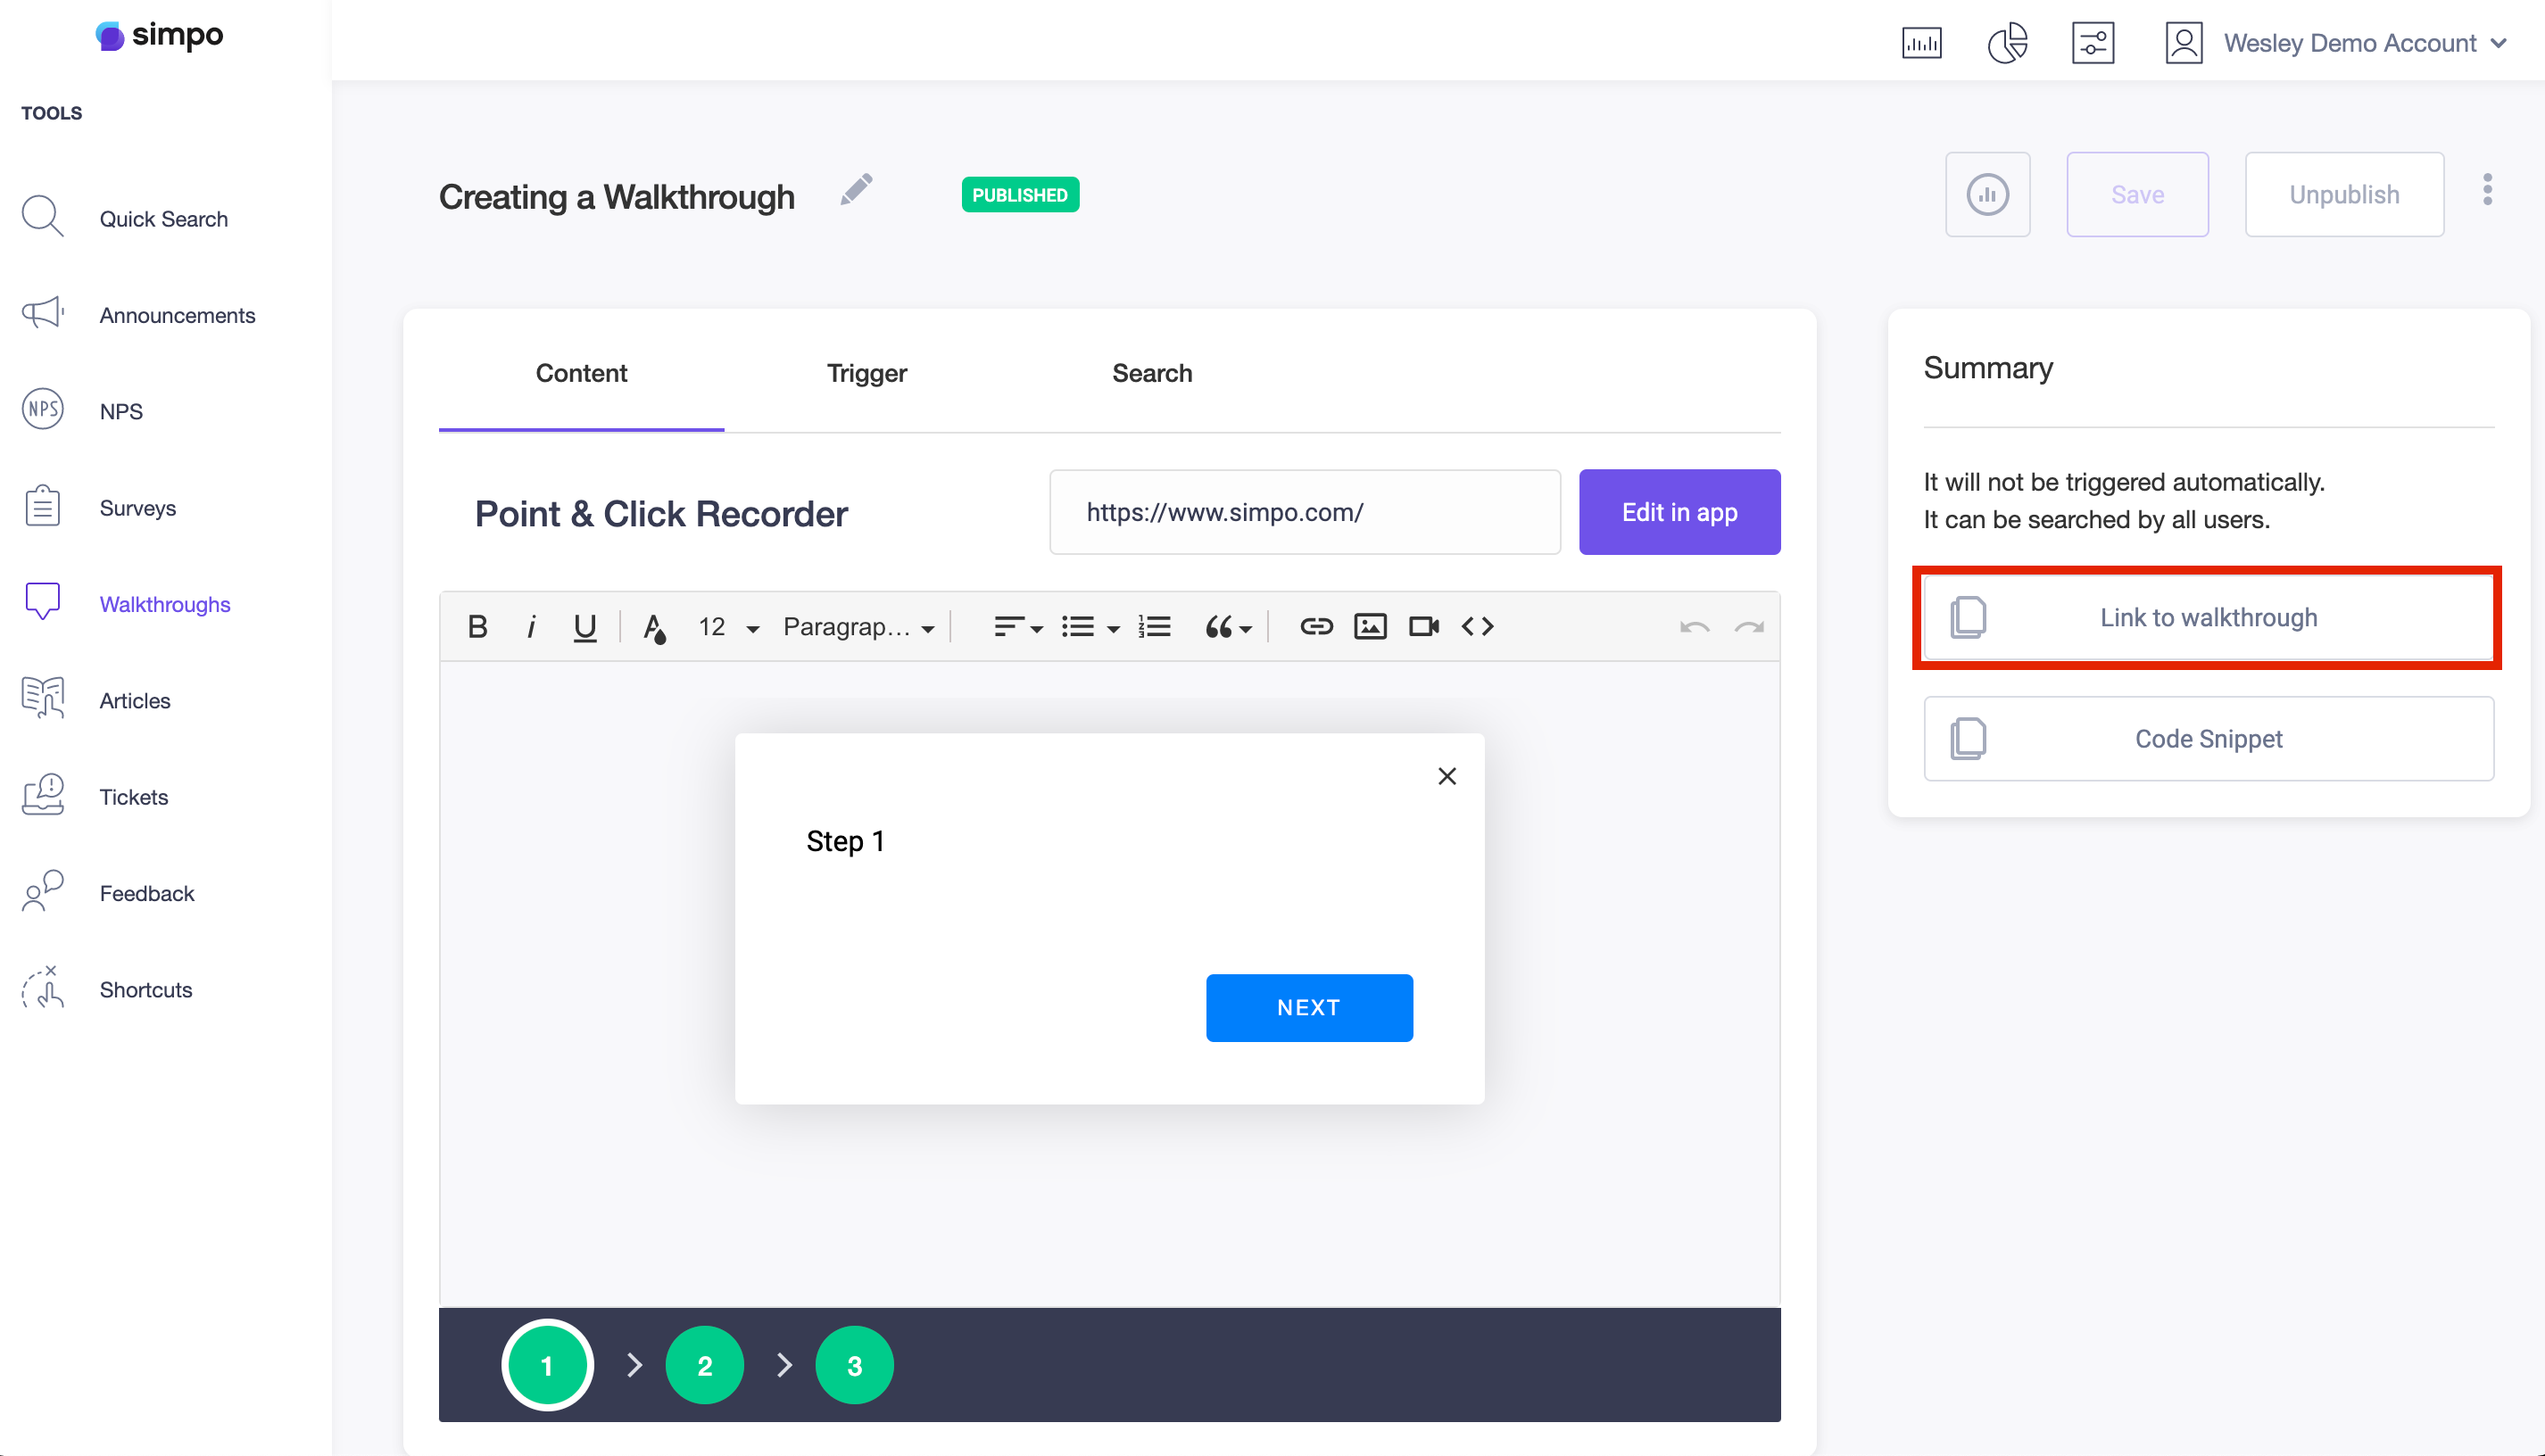Go to Announcements
Image resolution: width=2545 pixels, height=1456 pixels.
point(177,315)
